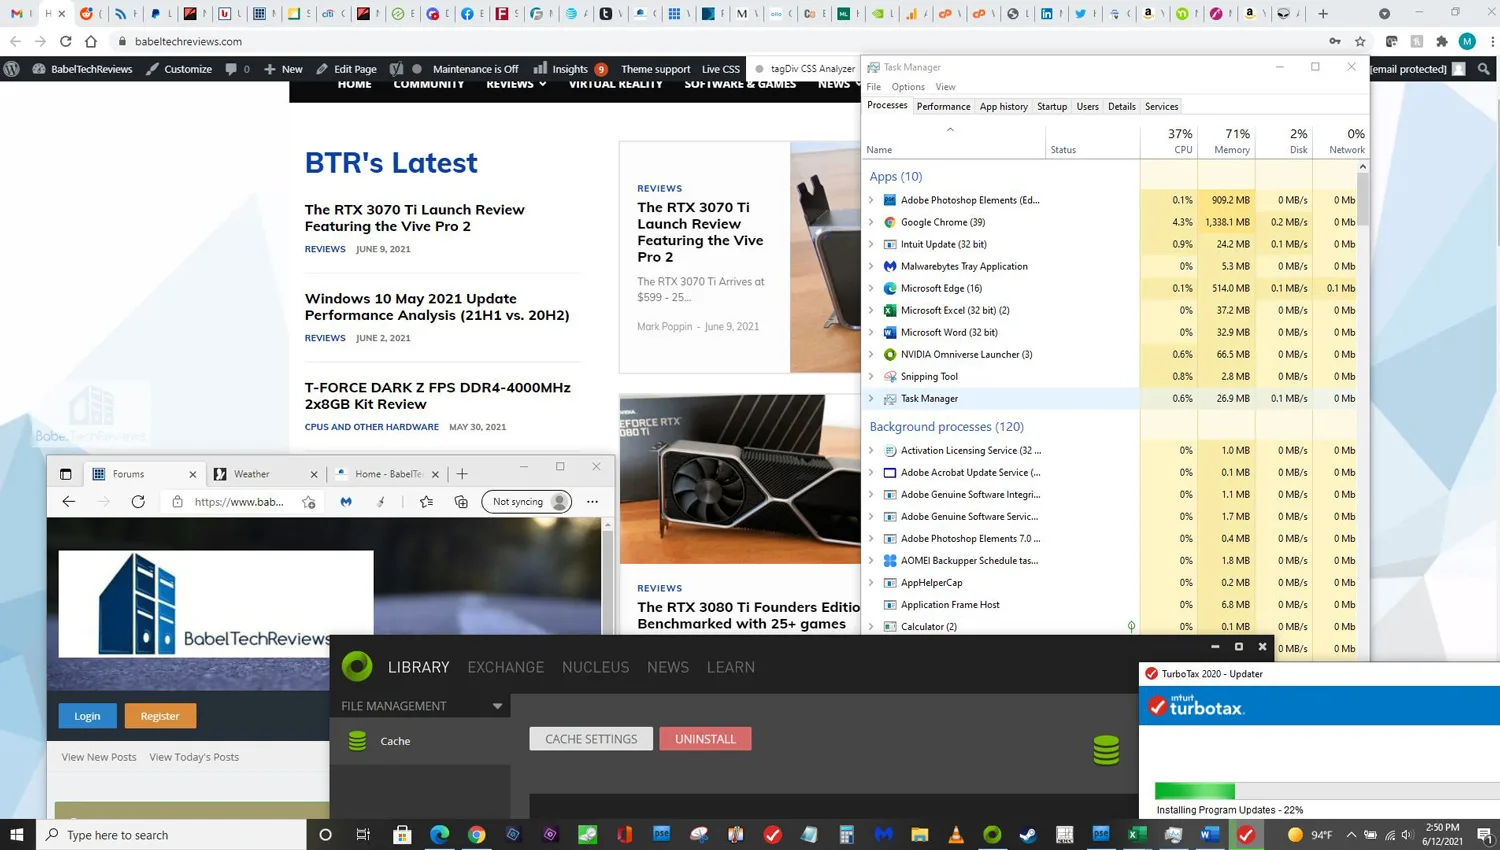Reload the Chrome page
This screenshot has width=1500, height=850.
click(x=65, y=41)
